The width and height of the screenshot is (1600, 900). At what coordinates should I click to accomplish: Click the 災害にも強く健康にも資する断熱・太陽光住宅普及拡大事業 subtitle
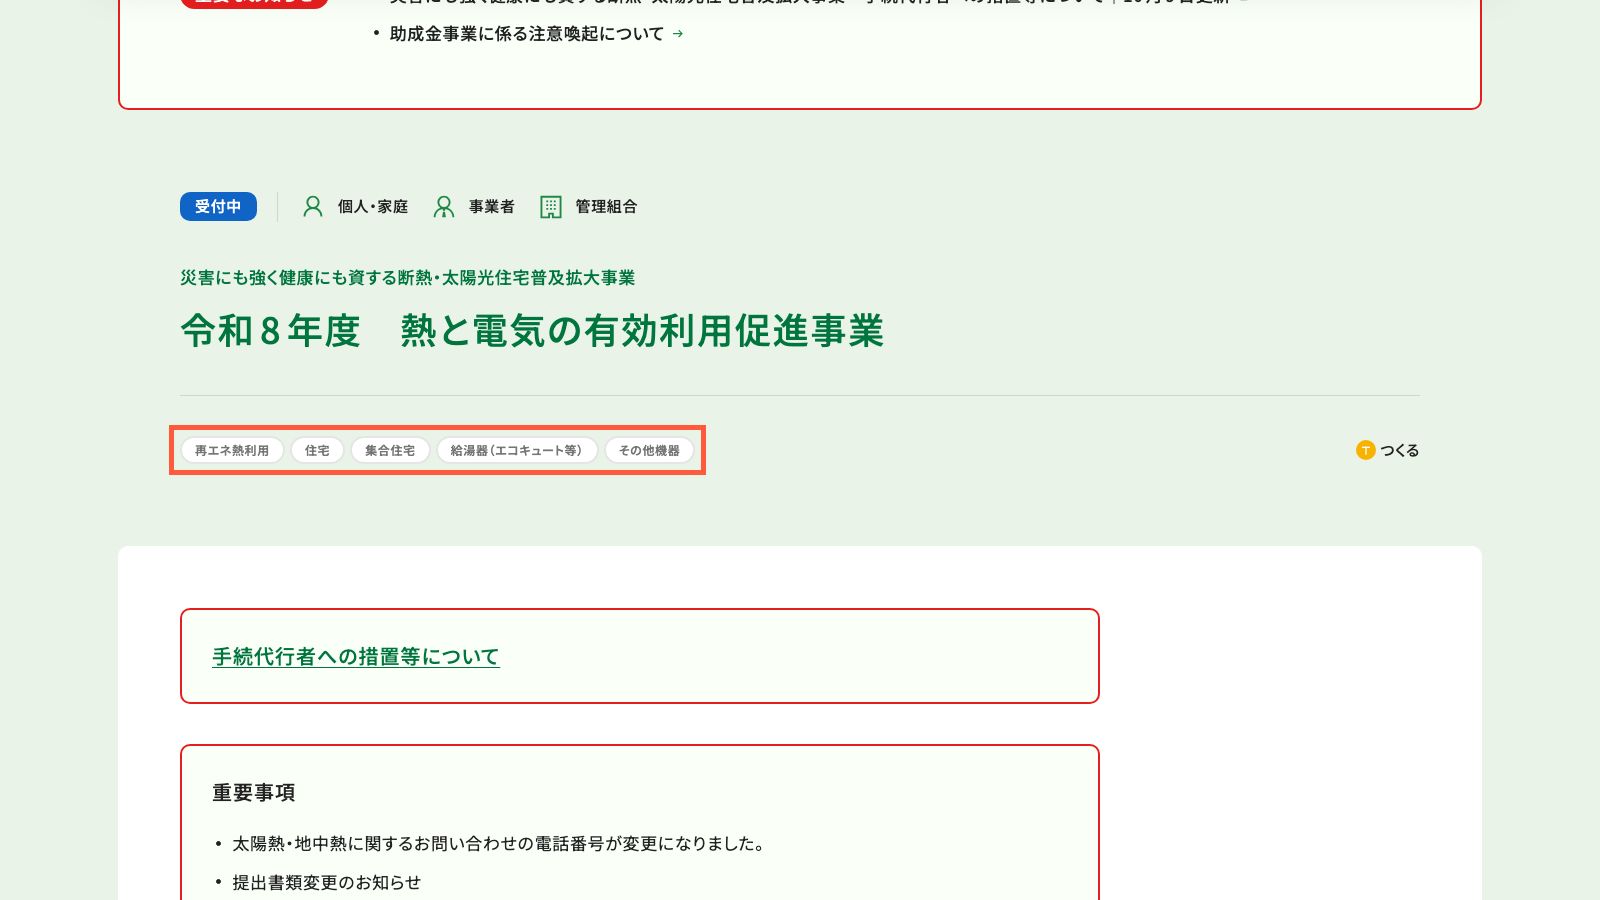[408, 278]
